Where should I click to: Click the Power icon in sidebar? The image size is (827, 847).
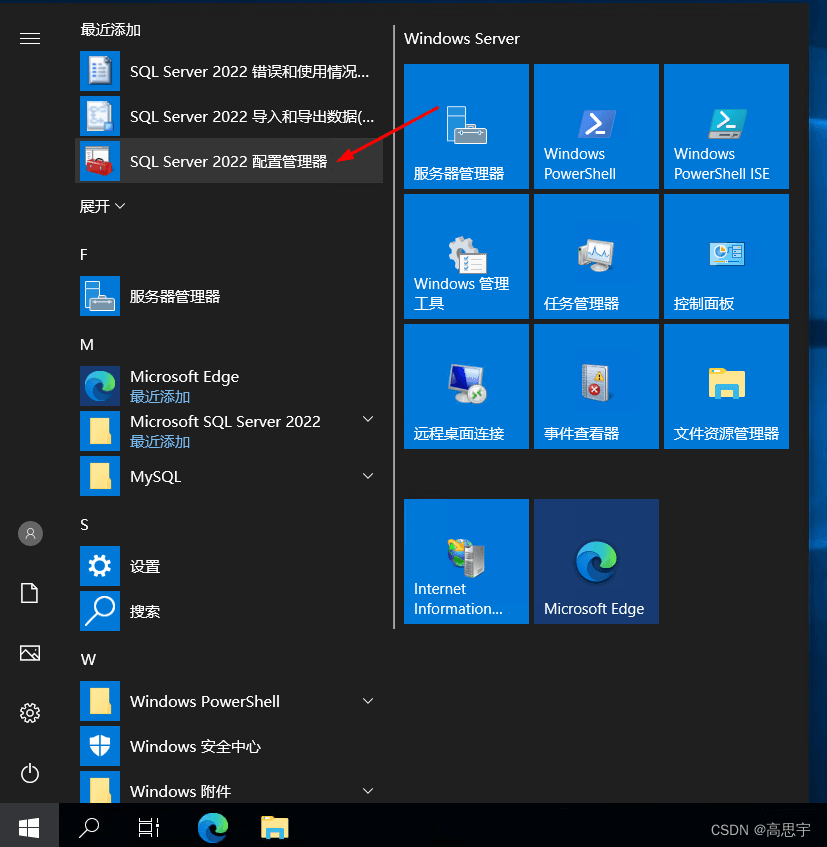point(30,773)
